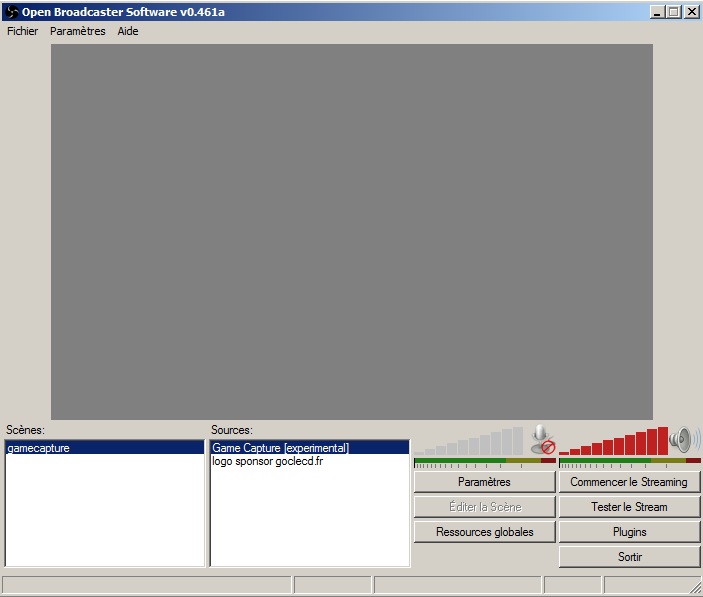Image resolution: width=703 pixels, height=597 pixels.
Task: Toggle the muted microphone icon
Action: coord(542,439)
